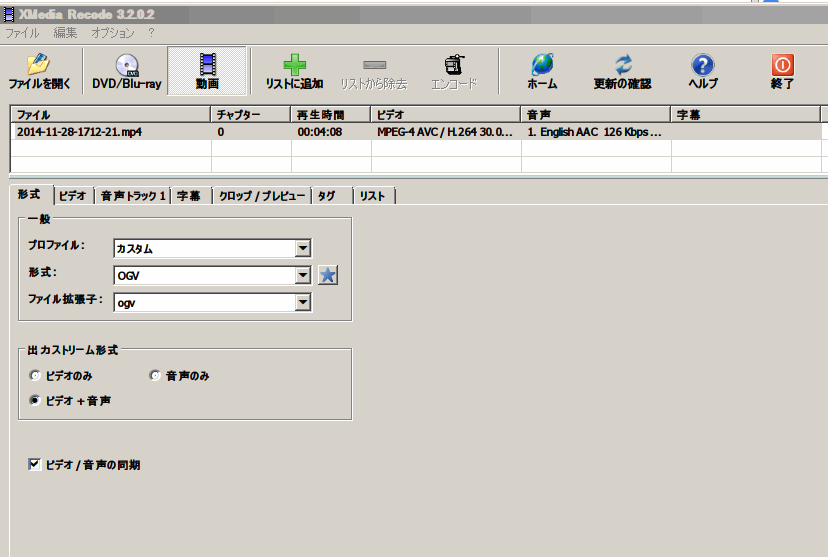Switch to the ビデオ tab

[73, 196]
